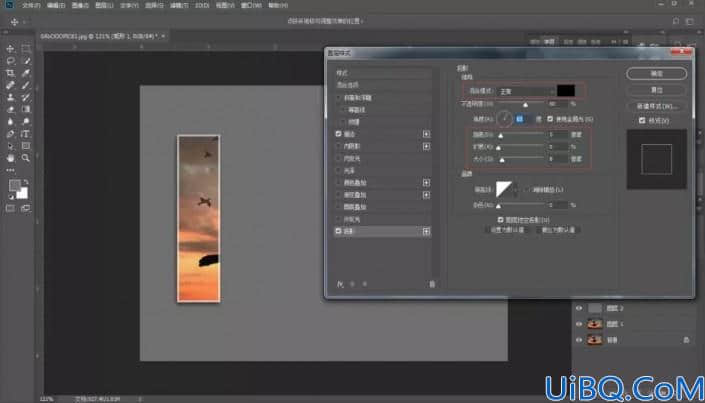Click Reset to Default button
Image resolution: width=705 pixels, height=403 pixels.
[558, 230]
